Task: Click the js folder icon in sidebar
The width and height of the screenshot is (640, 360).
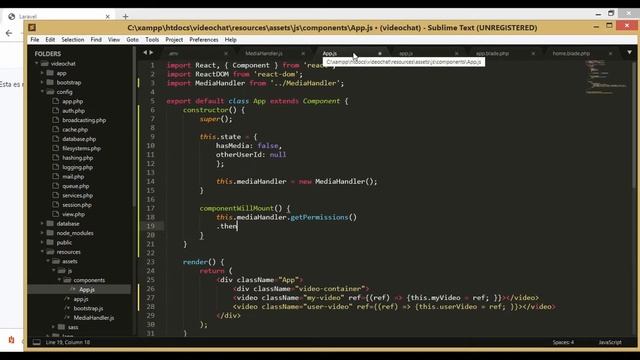Action: [x=62, y=271]
